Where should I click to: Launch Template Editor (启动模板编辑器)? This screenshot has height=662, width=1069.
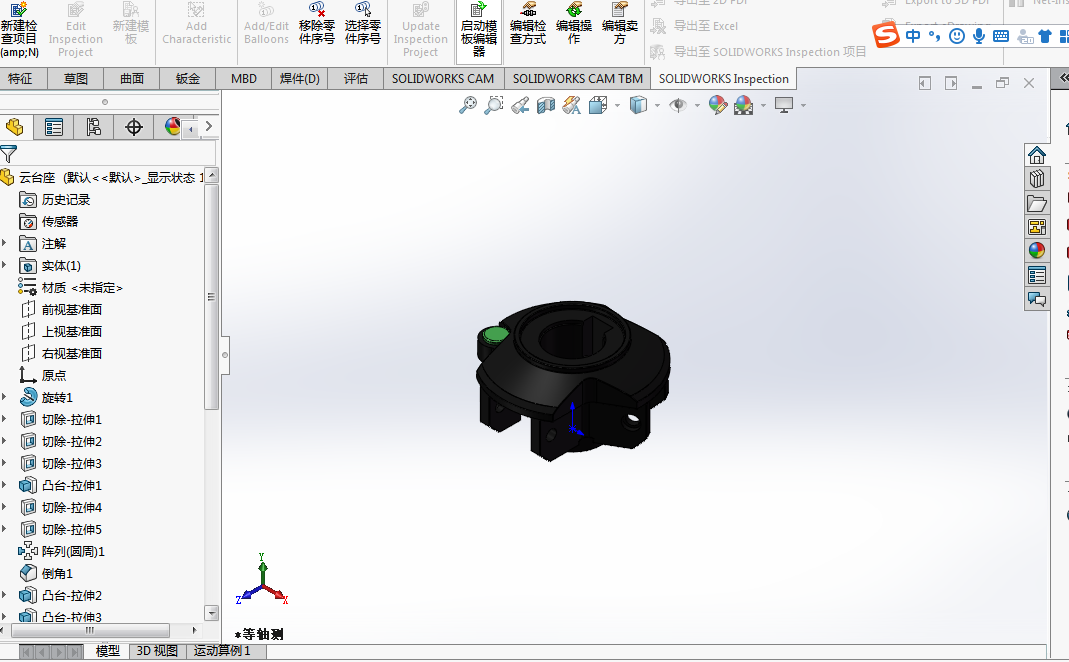pos(479,29)
